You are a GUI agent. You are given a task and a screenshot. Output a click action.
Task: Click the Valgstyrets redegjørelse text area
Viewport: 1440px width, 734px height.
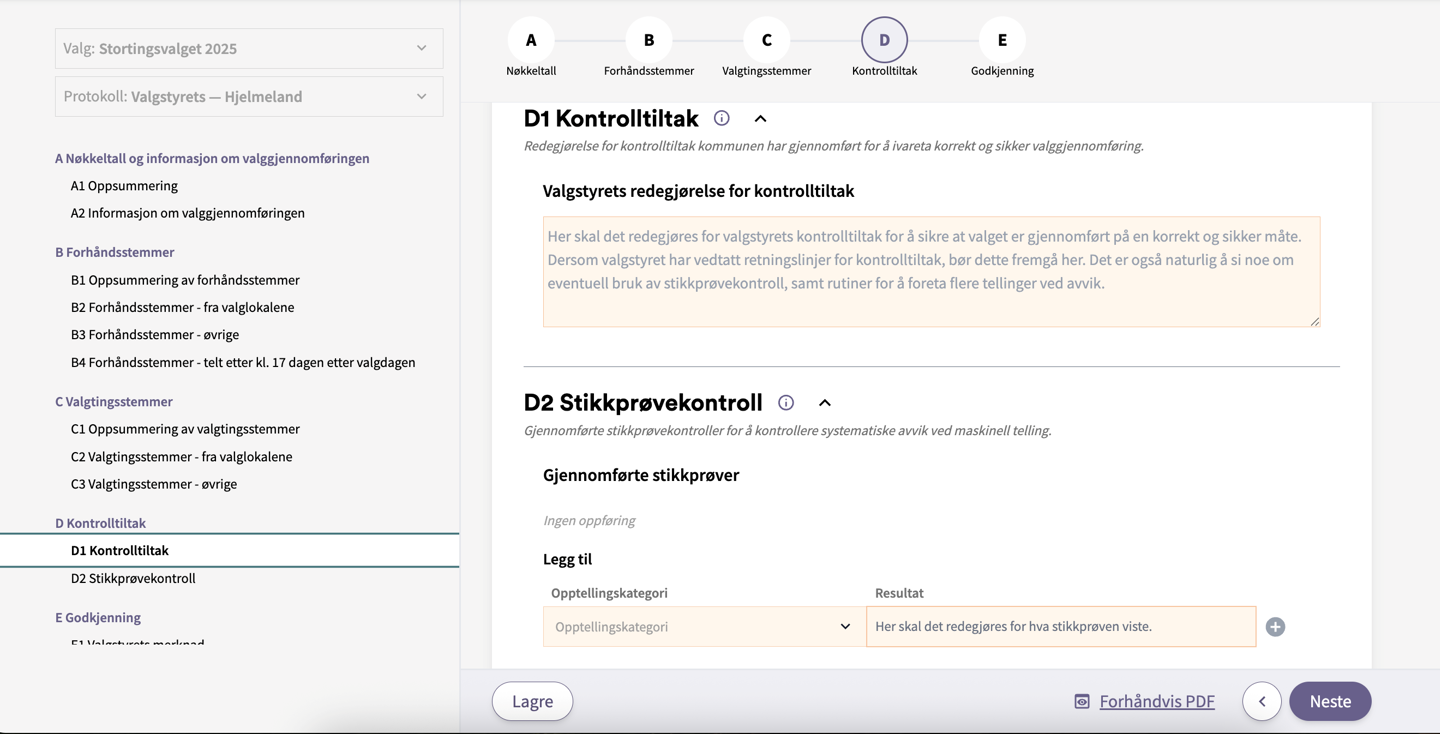(x=931, y=271)
